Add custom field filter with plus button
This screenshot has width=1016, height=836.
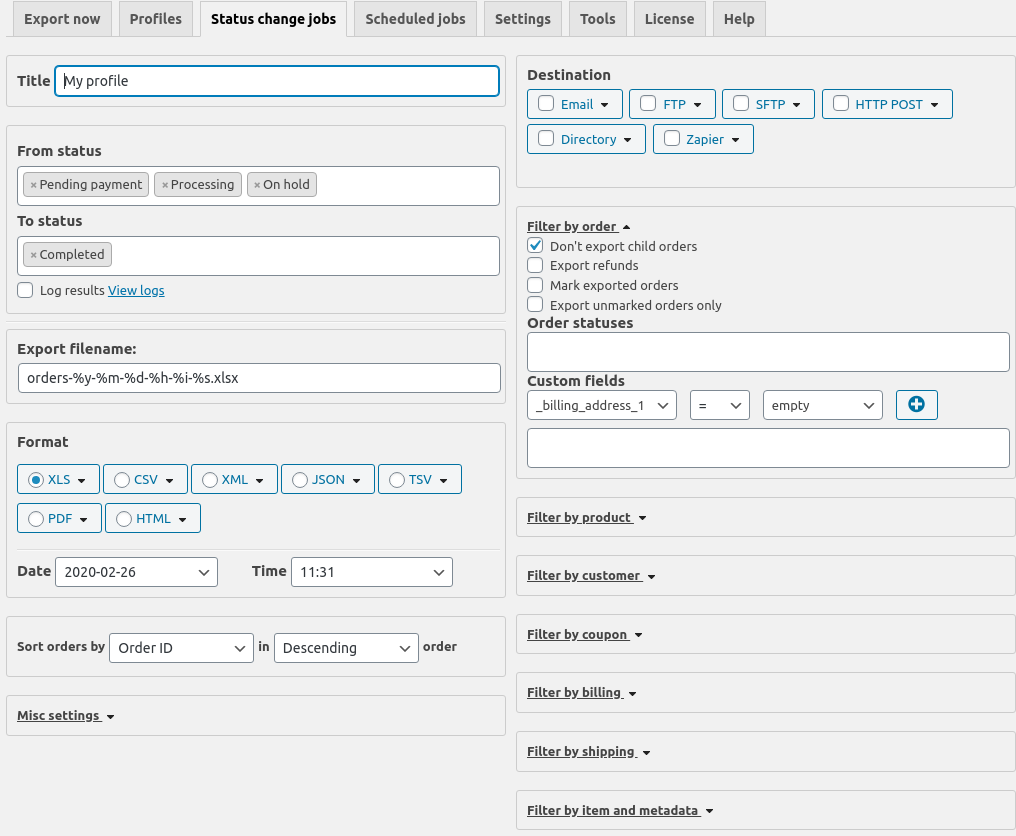tap(916, 405)
